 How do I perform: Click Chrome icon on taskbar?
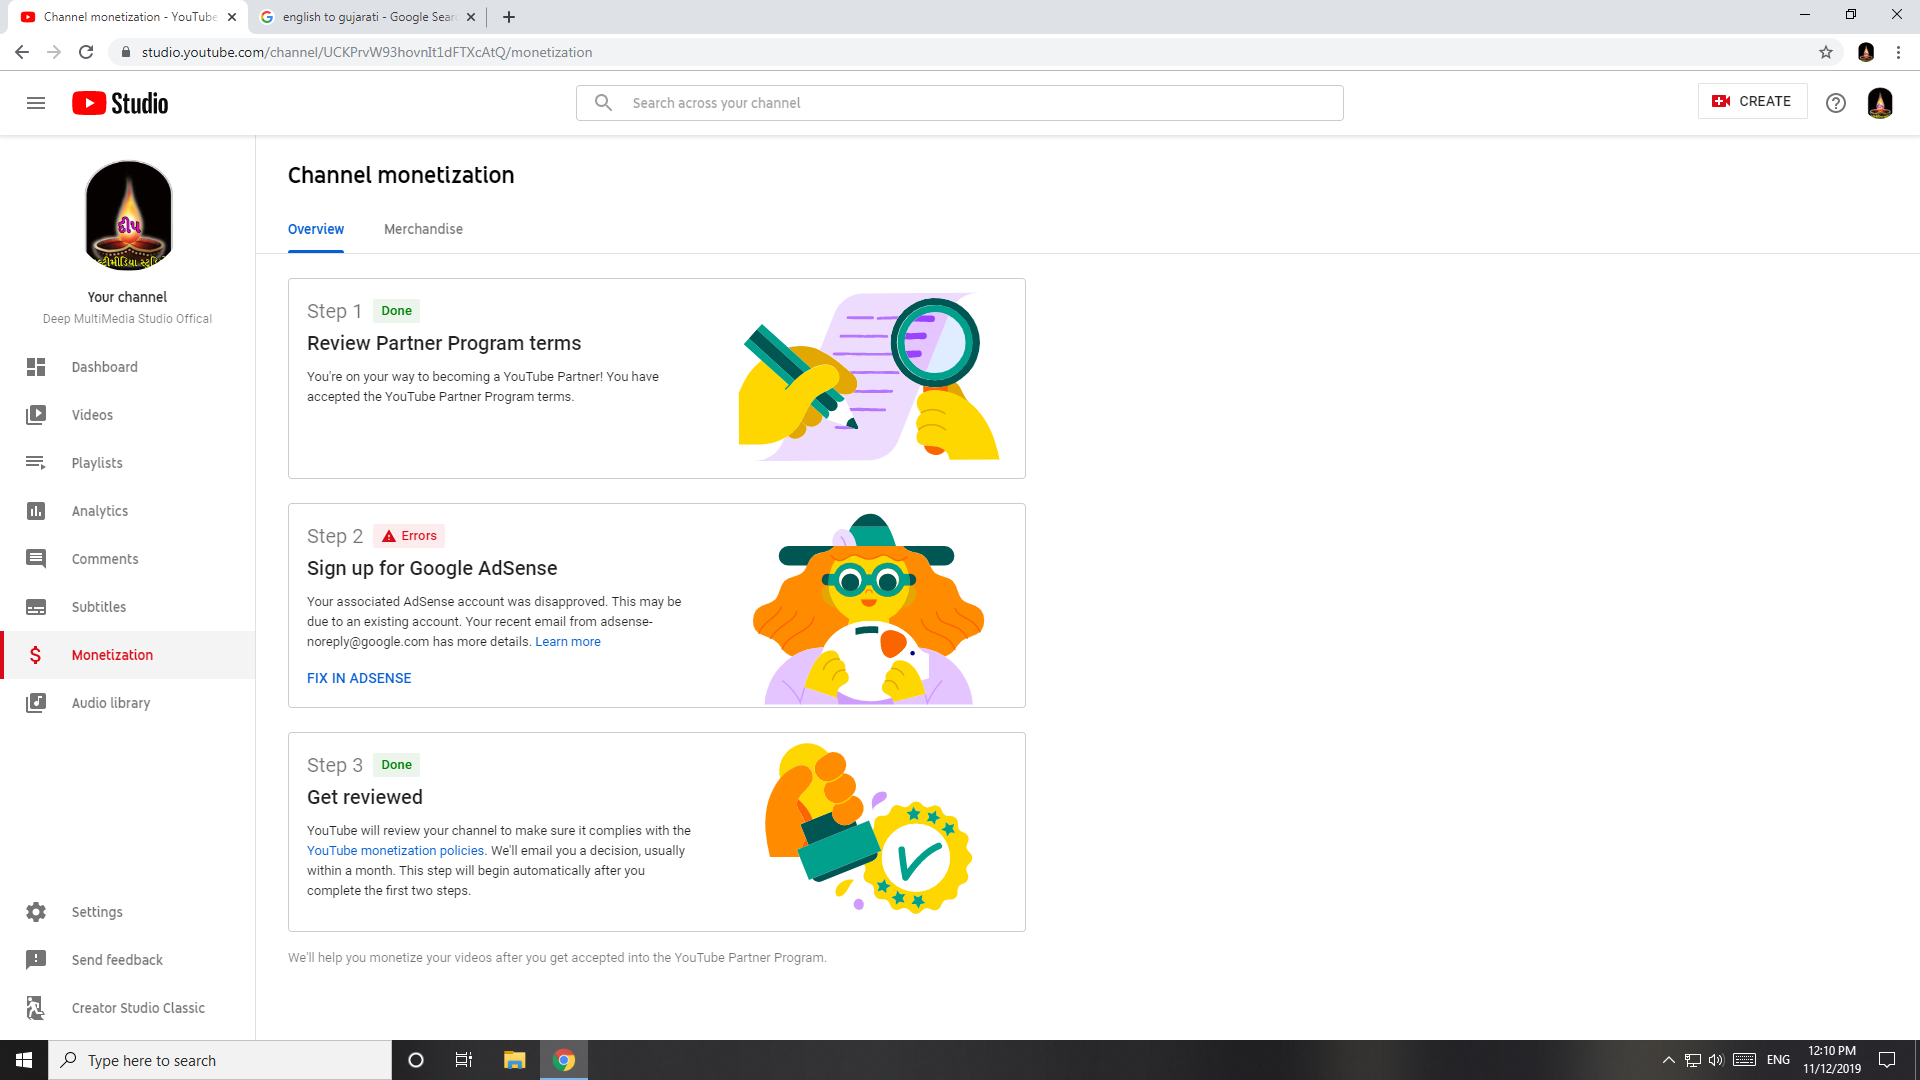[564, 1060]
